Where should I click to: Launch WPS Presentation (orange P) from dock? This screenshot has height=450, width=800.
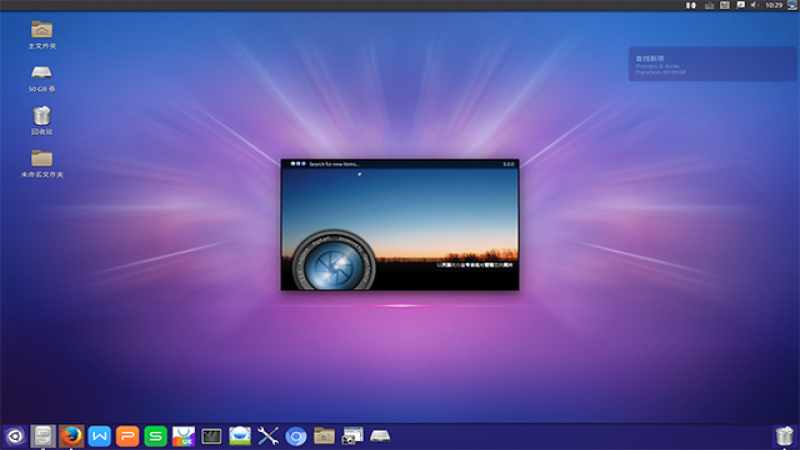tap(127, 436)
